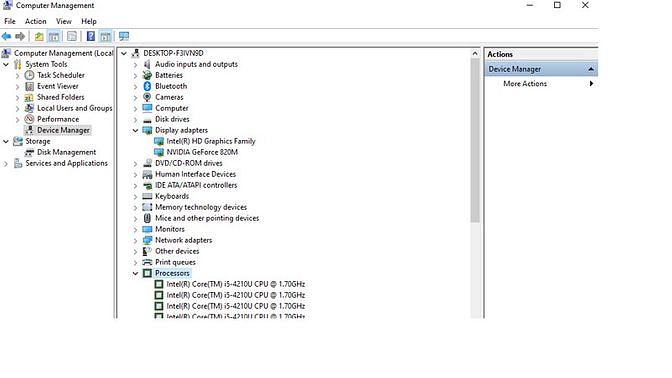Collapse the Device Manager actions header
The height and width of the screenshot is (378, 672).
tap(591, 69)
